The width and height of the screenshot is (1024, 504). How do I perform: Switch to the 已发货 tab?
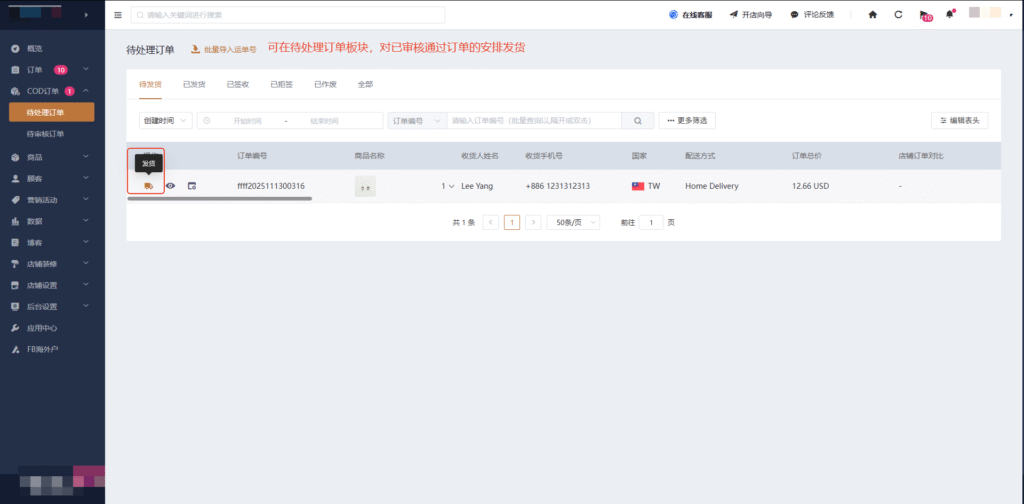click(x=194, y=84)
